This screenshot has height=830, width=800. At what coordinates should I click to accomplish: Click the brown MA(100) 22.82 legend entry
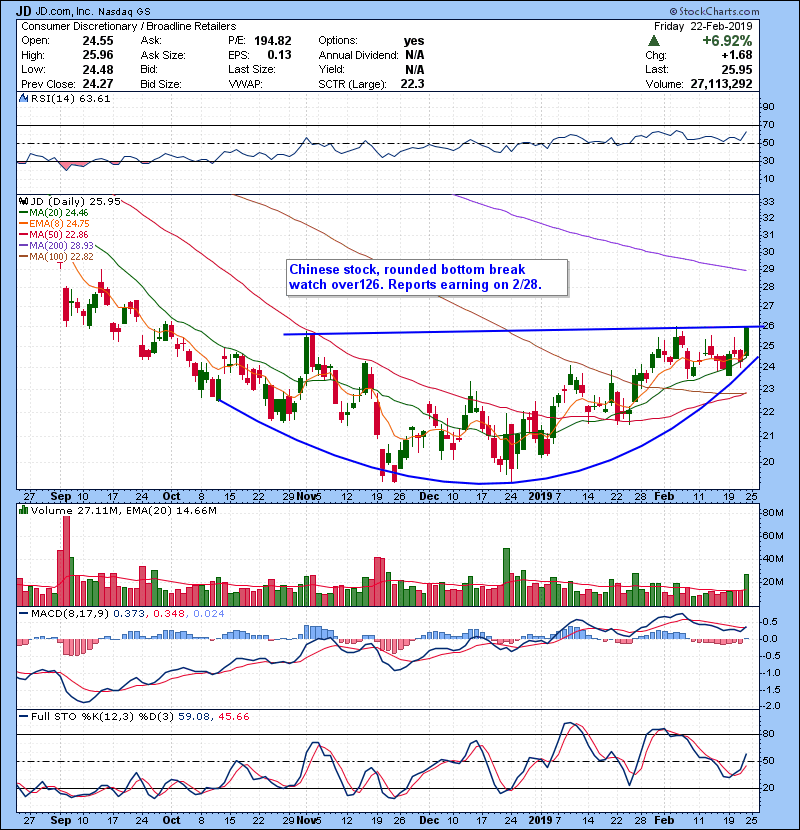(57, 257)
